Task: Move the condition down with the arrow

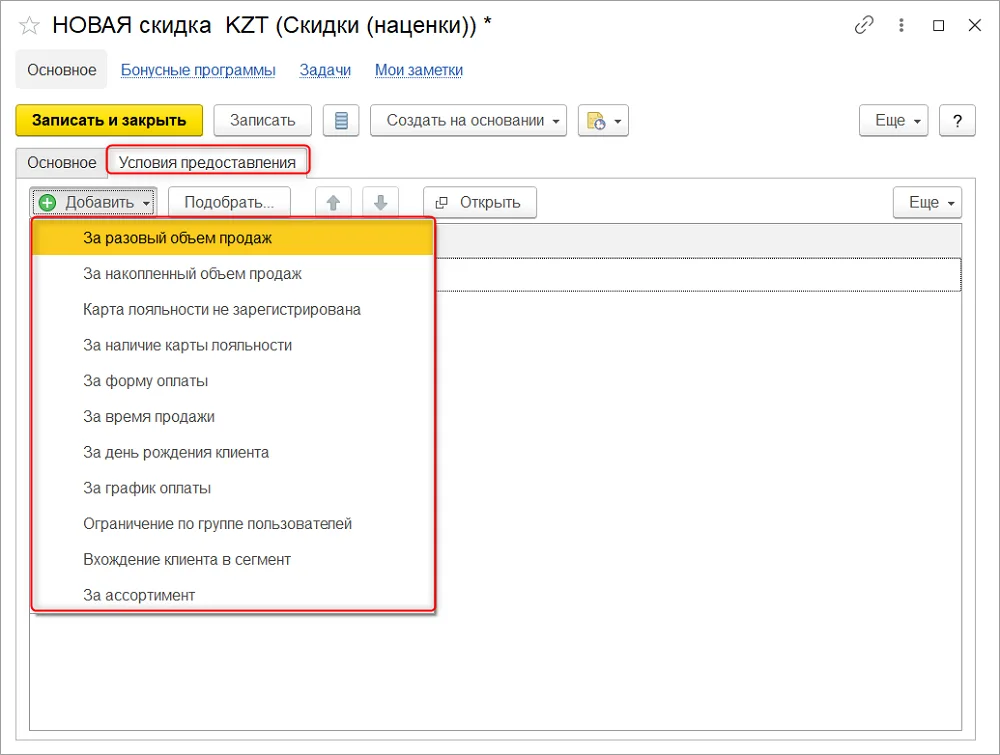Action: click(381, 203)
